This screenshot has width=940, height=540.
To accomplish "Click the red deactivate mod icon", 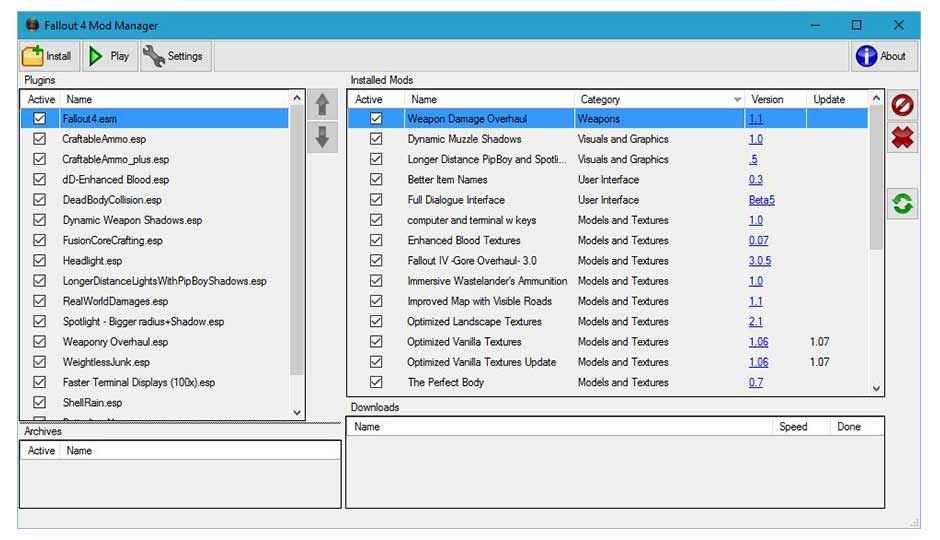I will (x=902, y=105).
